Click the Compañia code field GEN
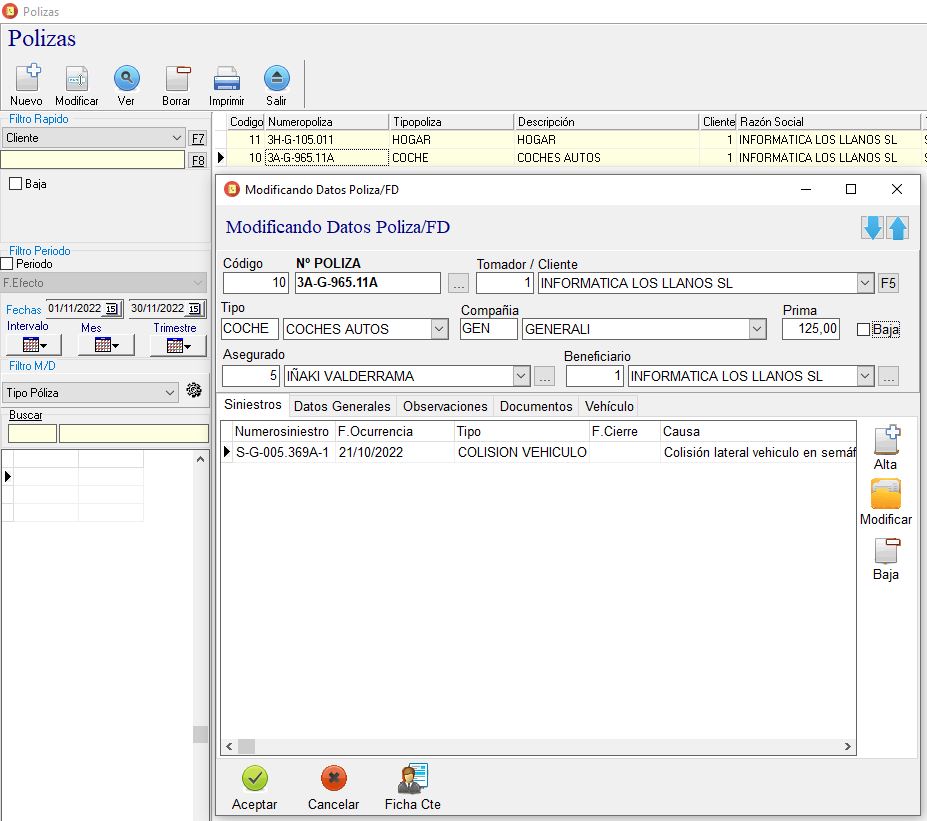Screen dimensions: 927x821 (x=489, y=329)
